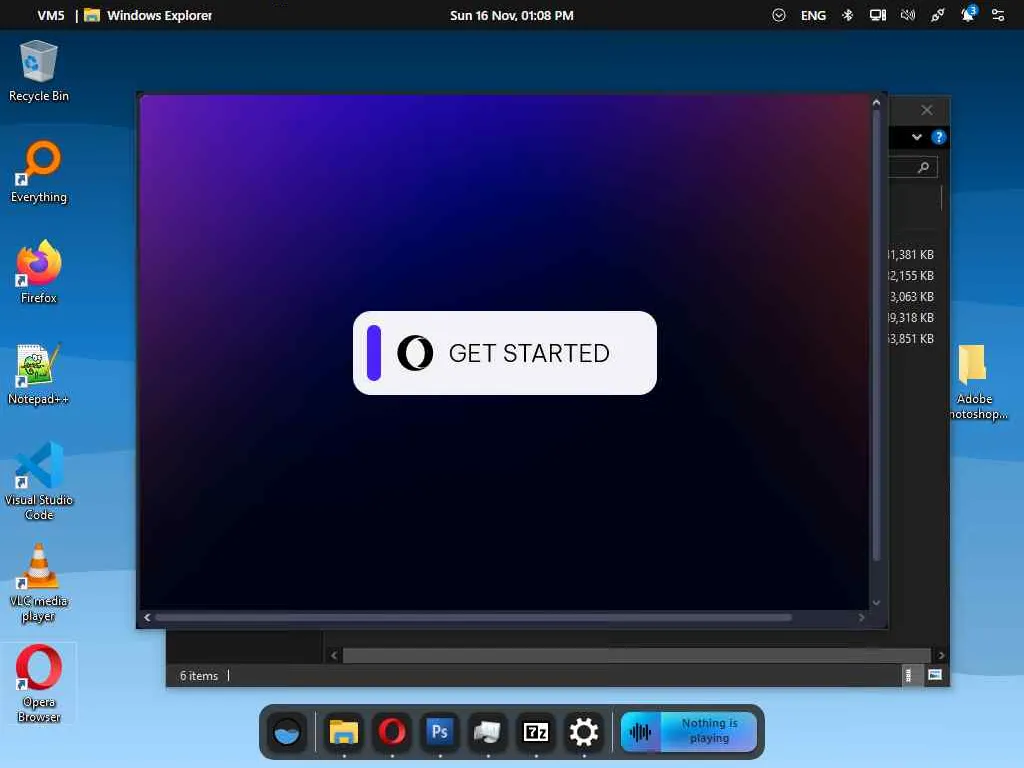Click the ENG language indicator
1024x768 pixels.
(813, 15)
